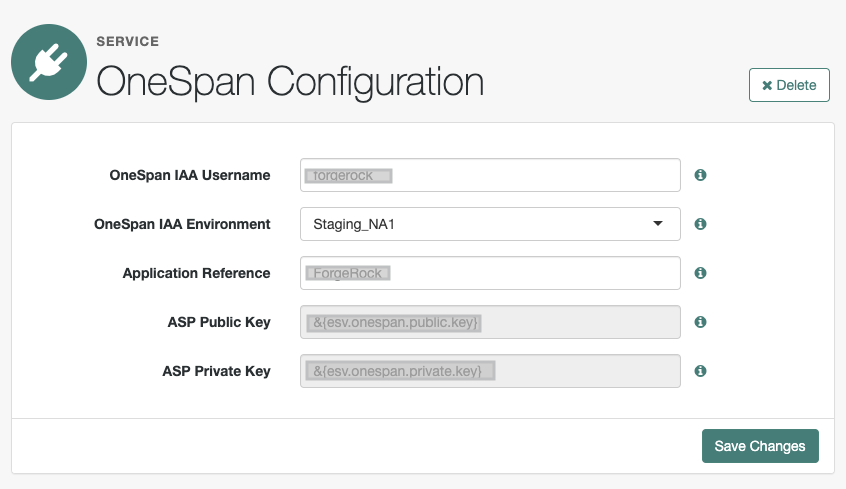
Task: Focus the OneSpan IAA Username field
Action: pyautogui.click(x=490, y=175)
